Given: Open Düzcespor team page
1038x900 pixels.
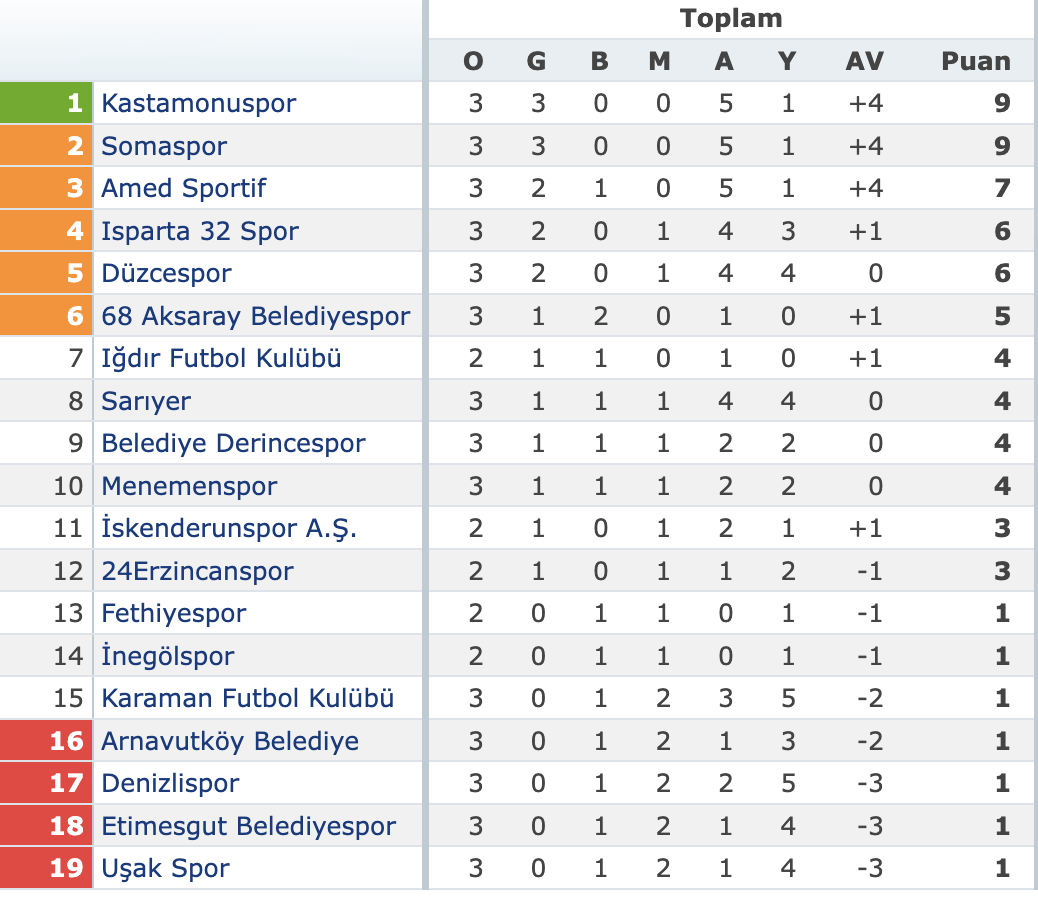Looking at the screenshot, I should 166,273.
